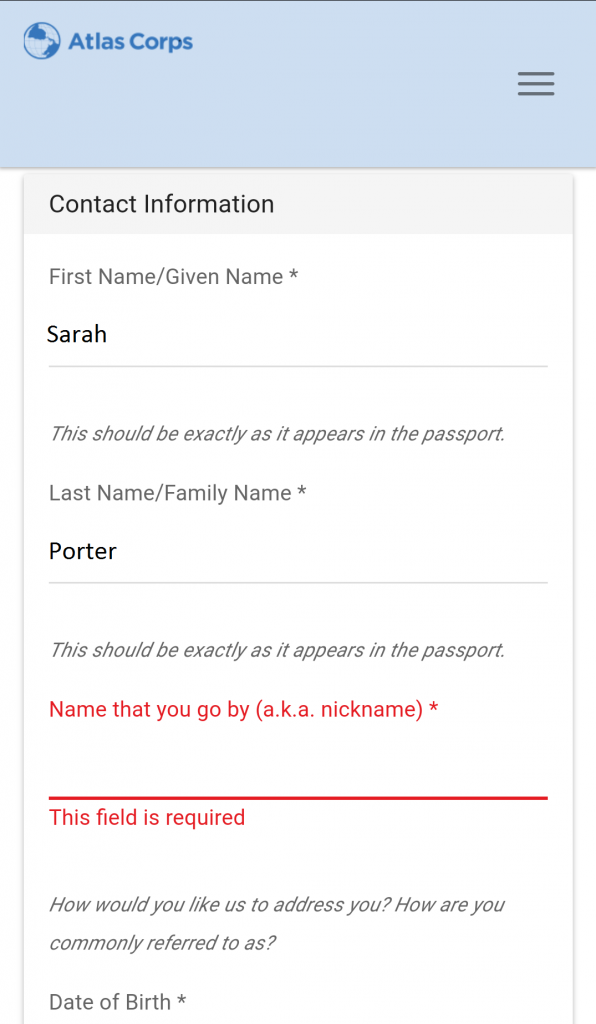The image size is (596, 1024).
Task: Focus the First Name field containing Sarah
Action: [298, 334]
